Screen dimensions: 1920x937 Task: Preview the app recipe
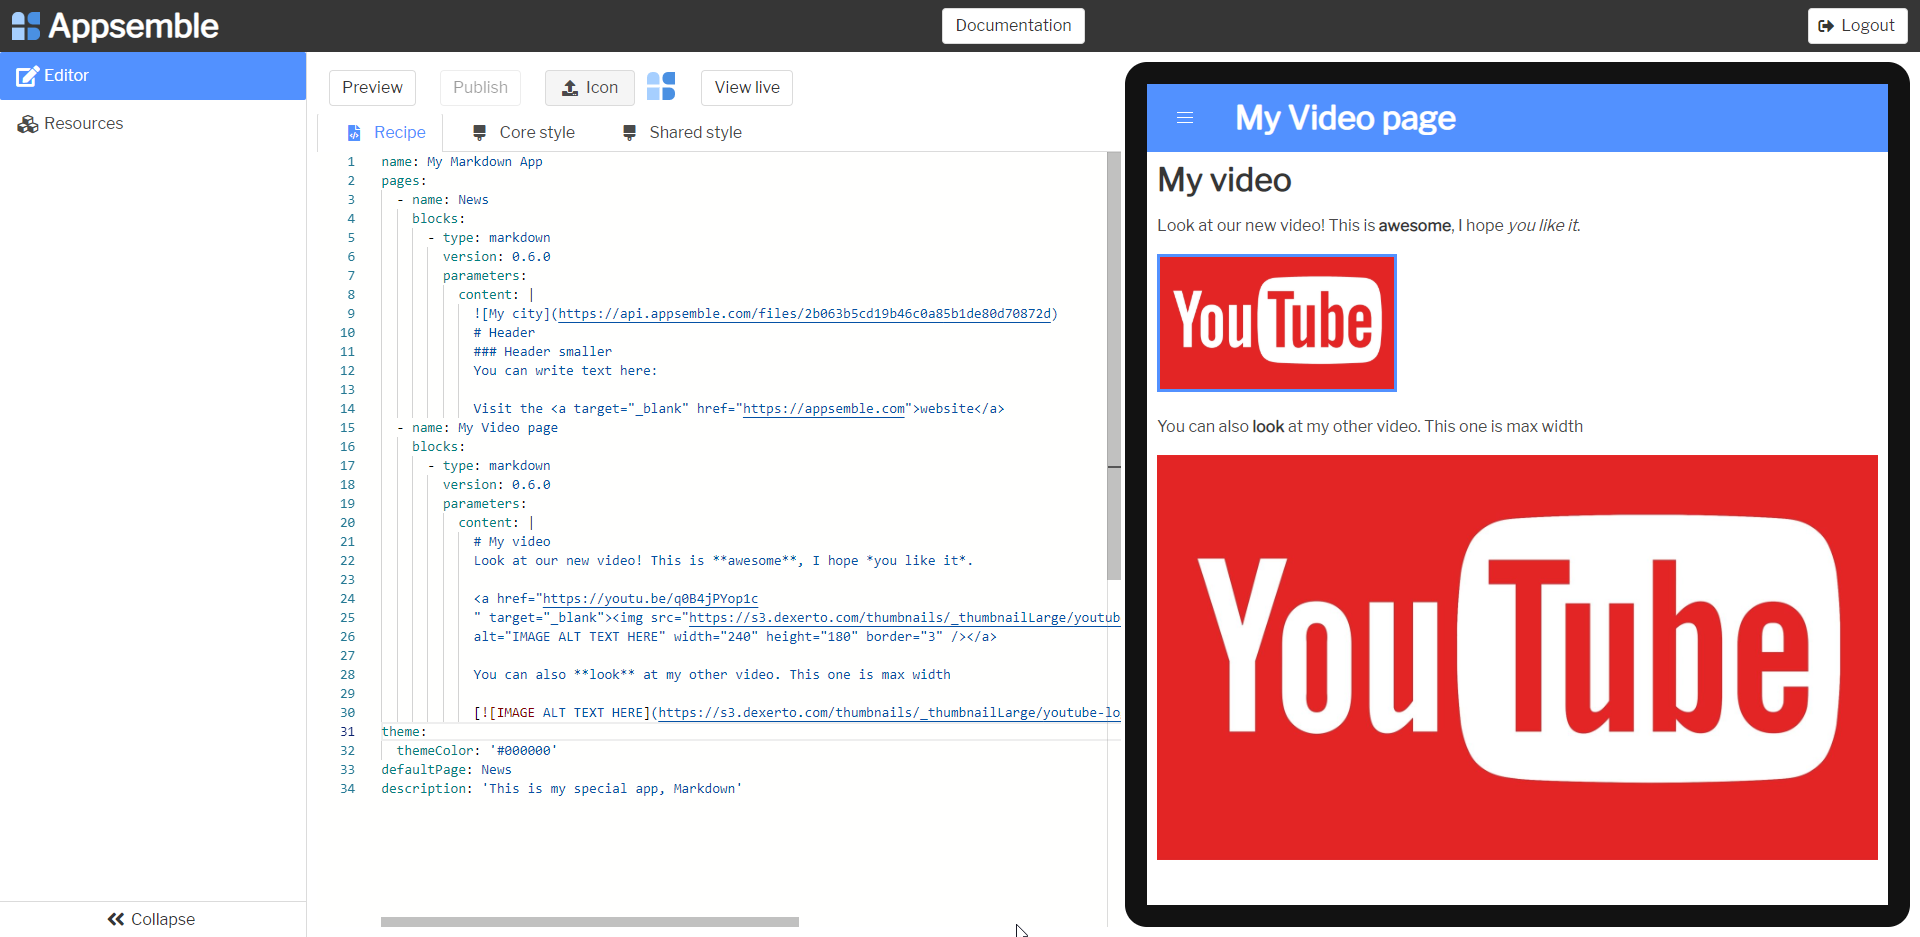point(372,88)
